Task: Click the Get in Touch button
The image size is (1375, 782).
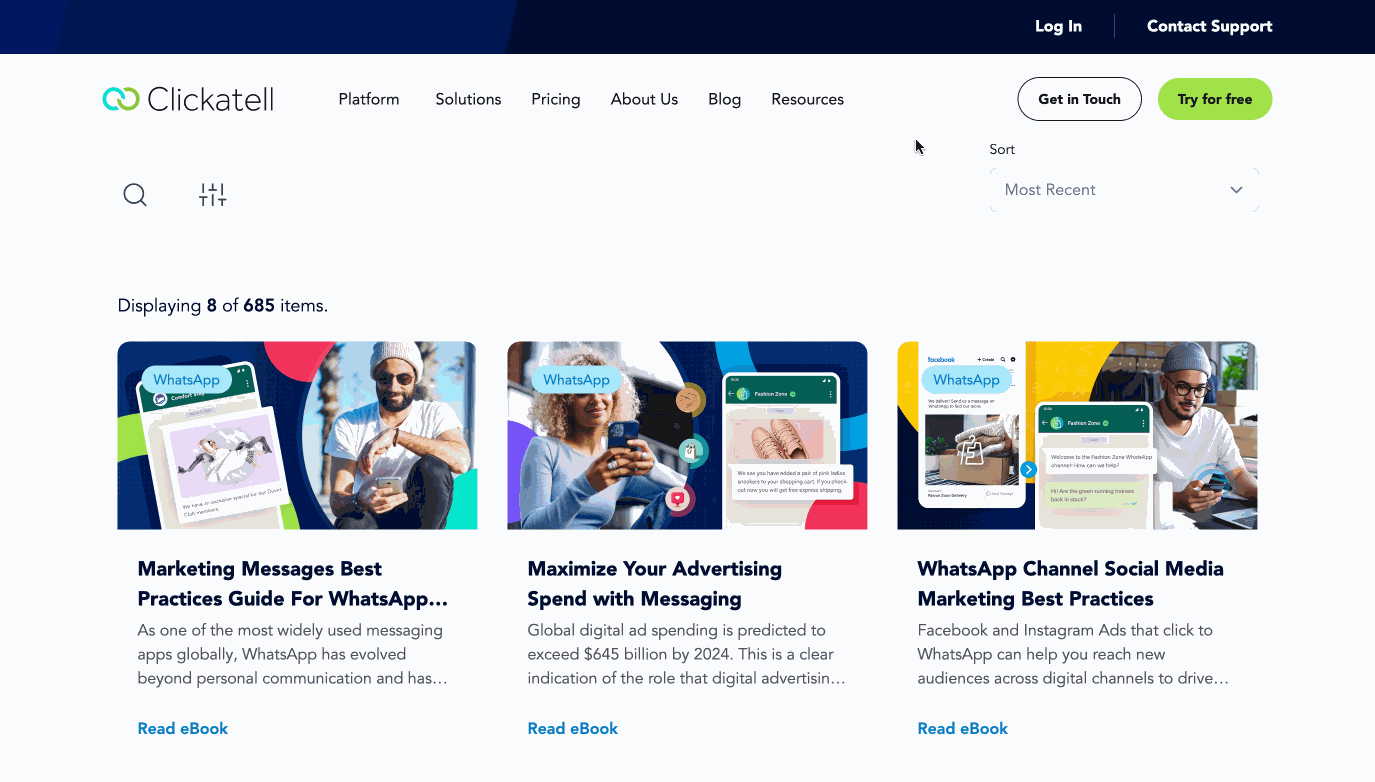Action: [x=1079, y=99]
